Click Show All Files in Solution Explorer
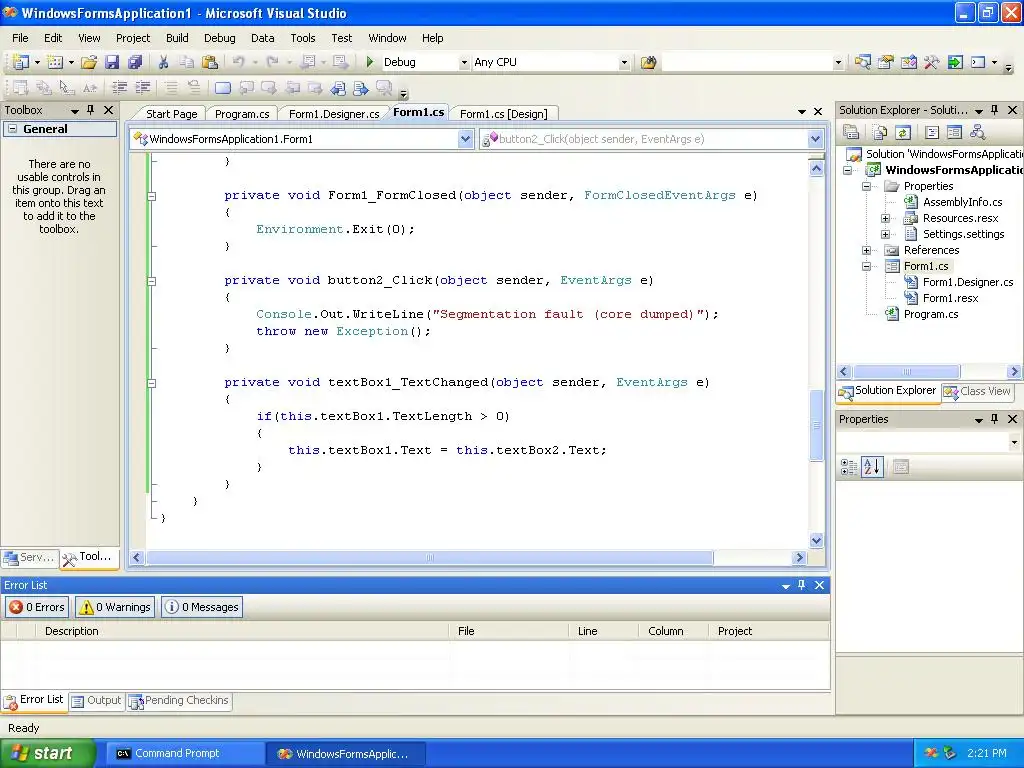The height and width of the screenshot is (768, 1024). [x=880, y=133]
